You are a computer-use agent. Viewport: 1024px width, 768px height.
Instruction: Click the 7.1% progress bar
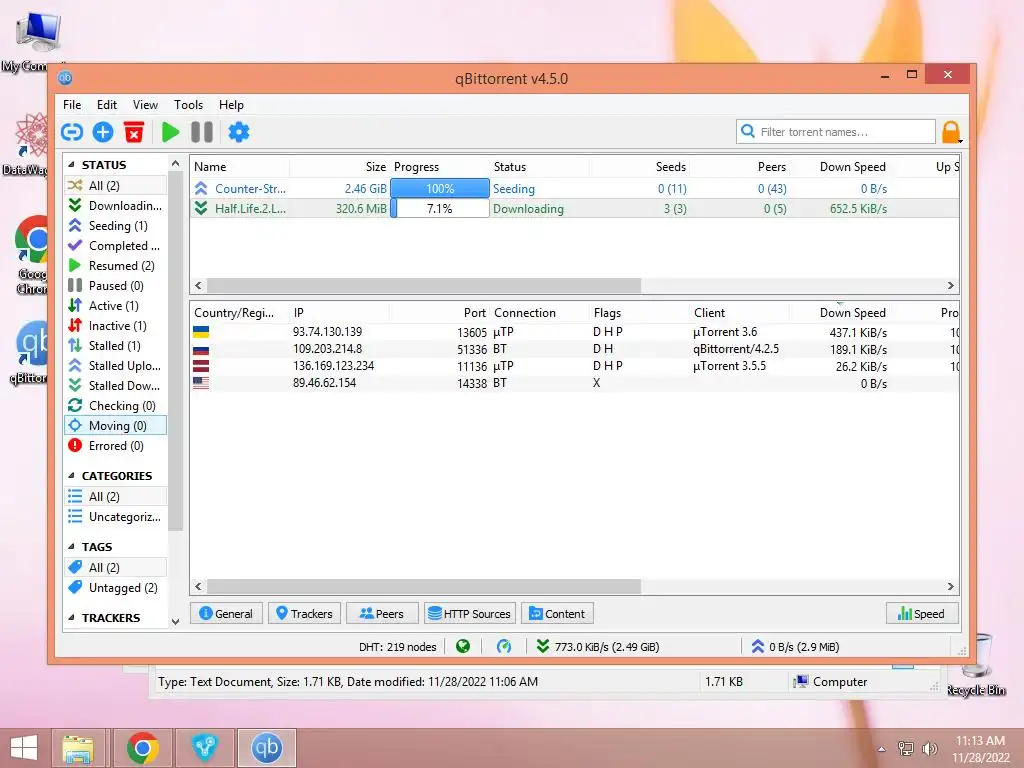440,208
